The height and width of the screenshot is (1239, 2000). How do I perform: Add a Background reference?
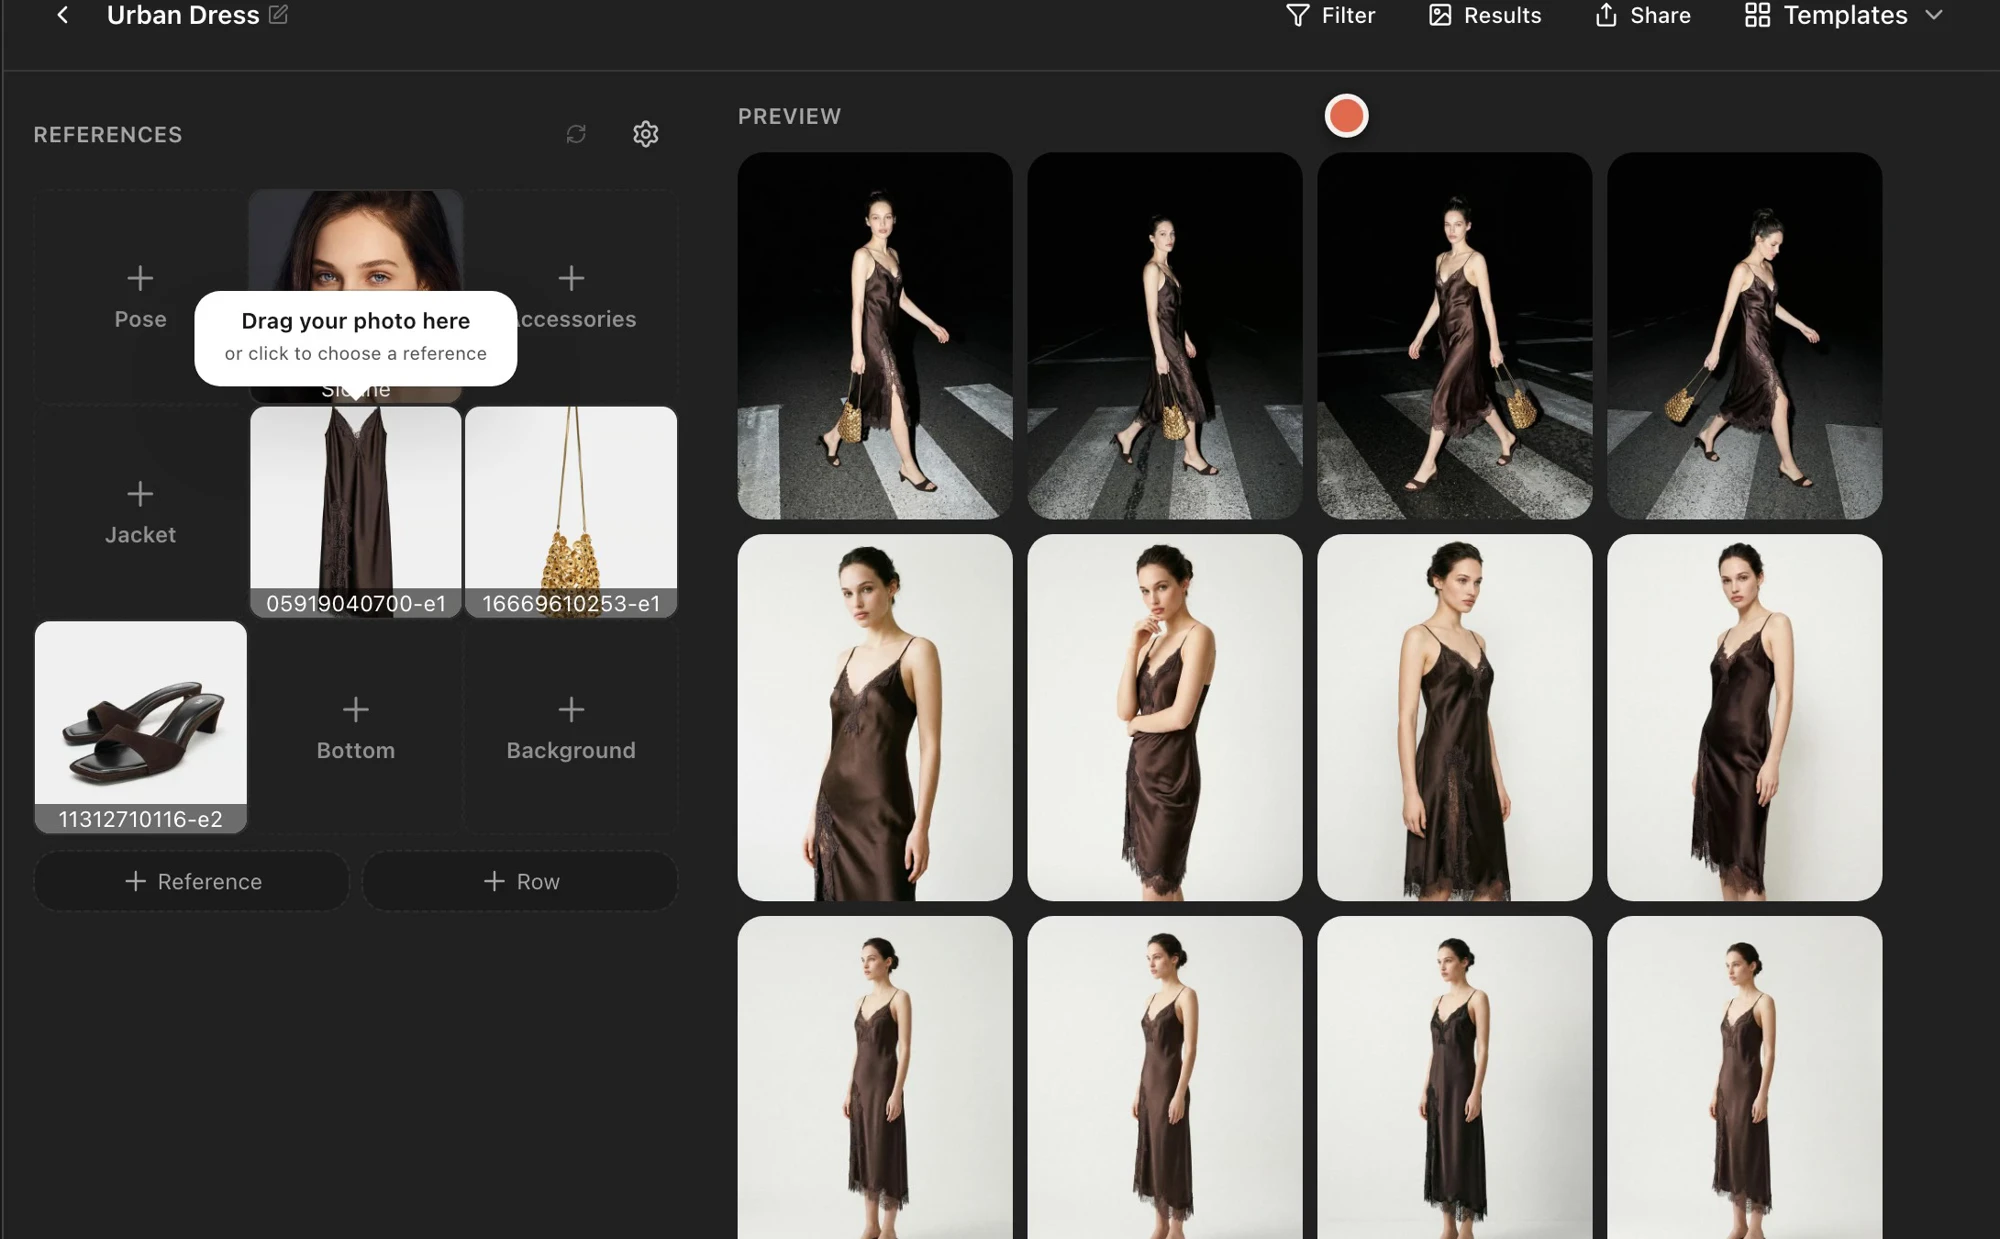coord(571,728)
